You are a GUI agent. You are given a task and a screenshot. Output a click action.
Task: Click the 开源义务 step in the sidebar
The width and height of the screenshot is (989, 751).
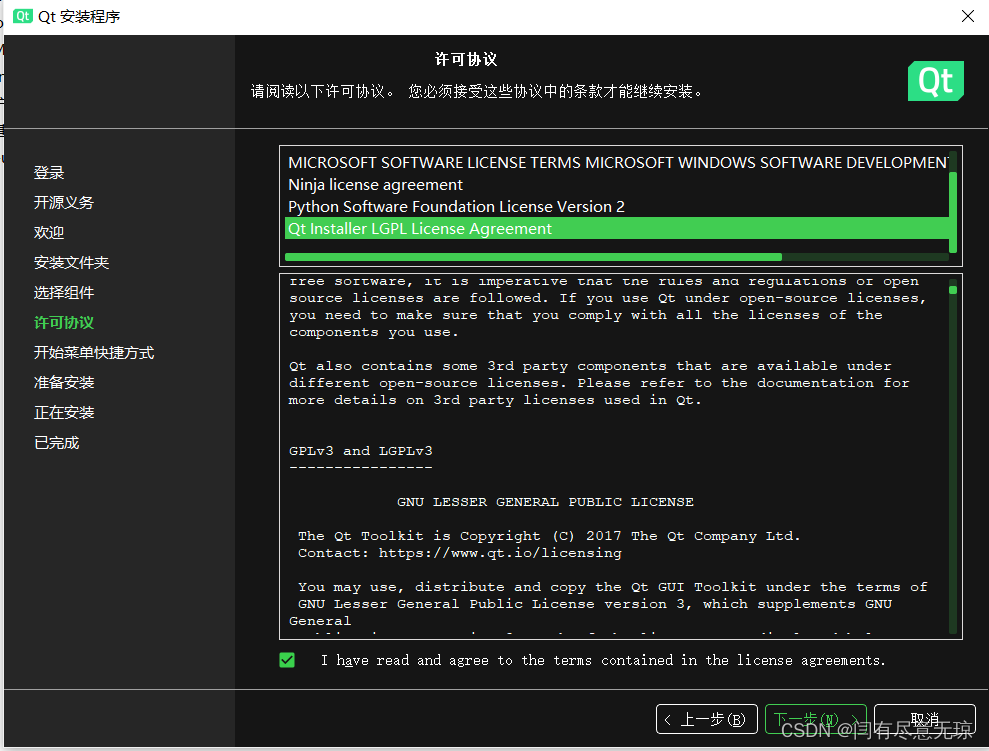[x=64, y=202]
